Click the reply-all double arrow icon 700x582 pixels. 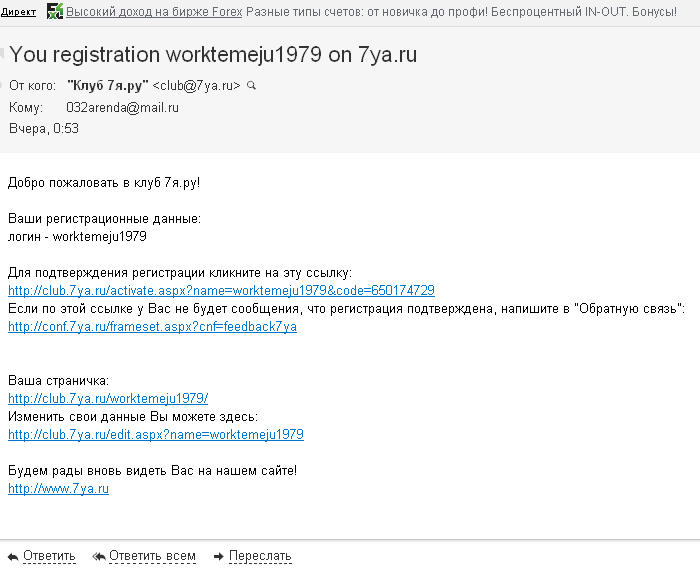coord(98,556)
